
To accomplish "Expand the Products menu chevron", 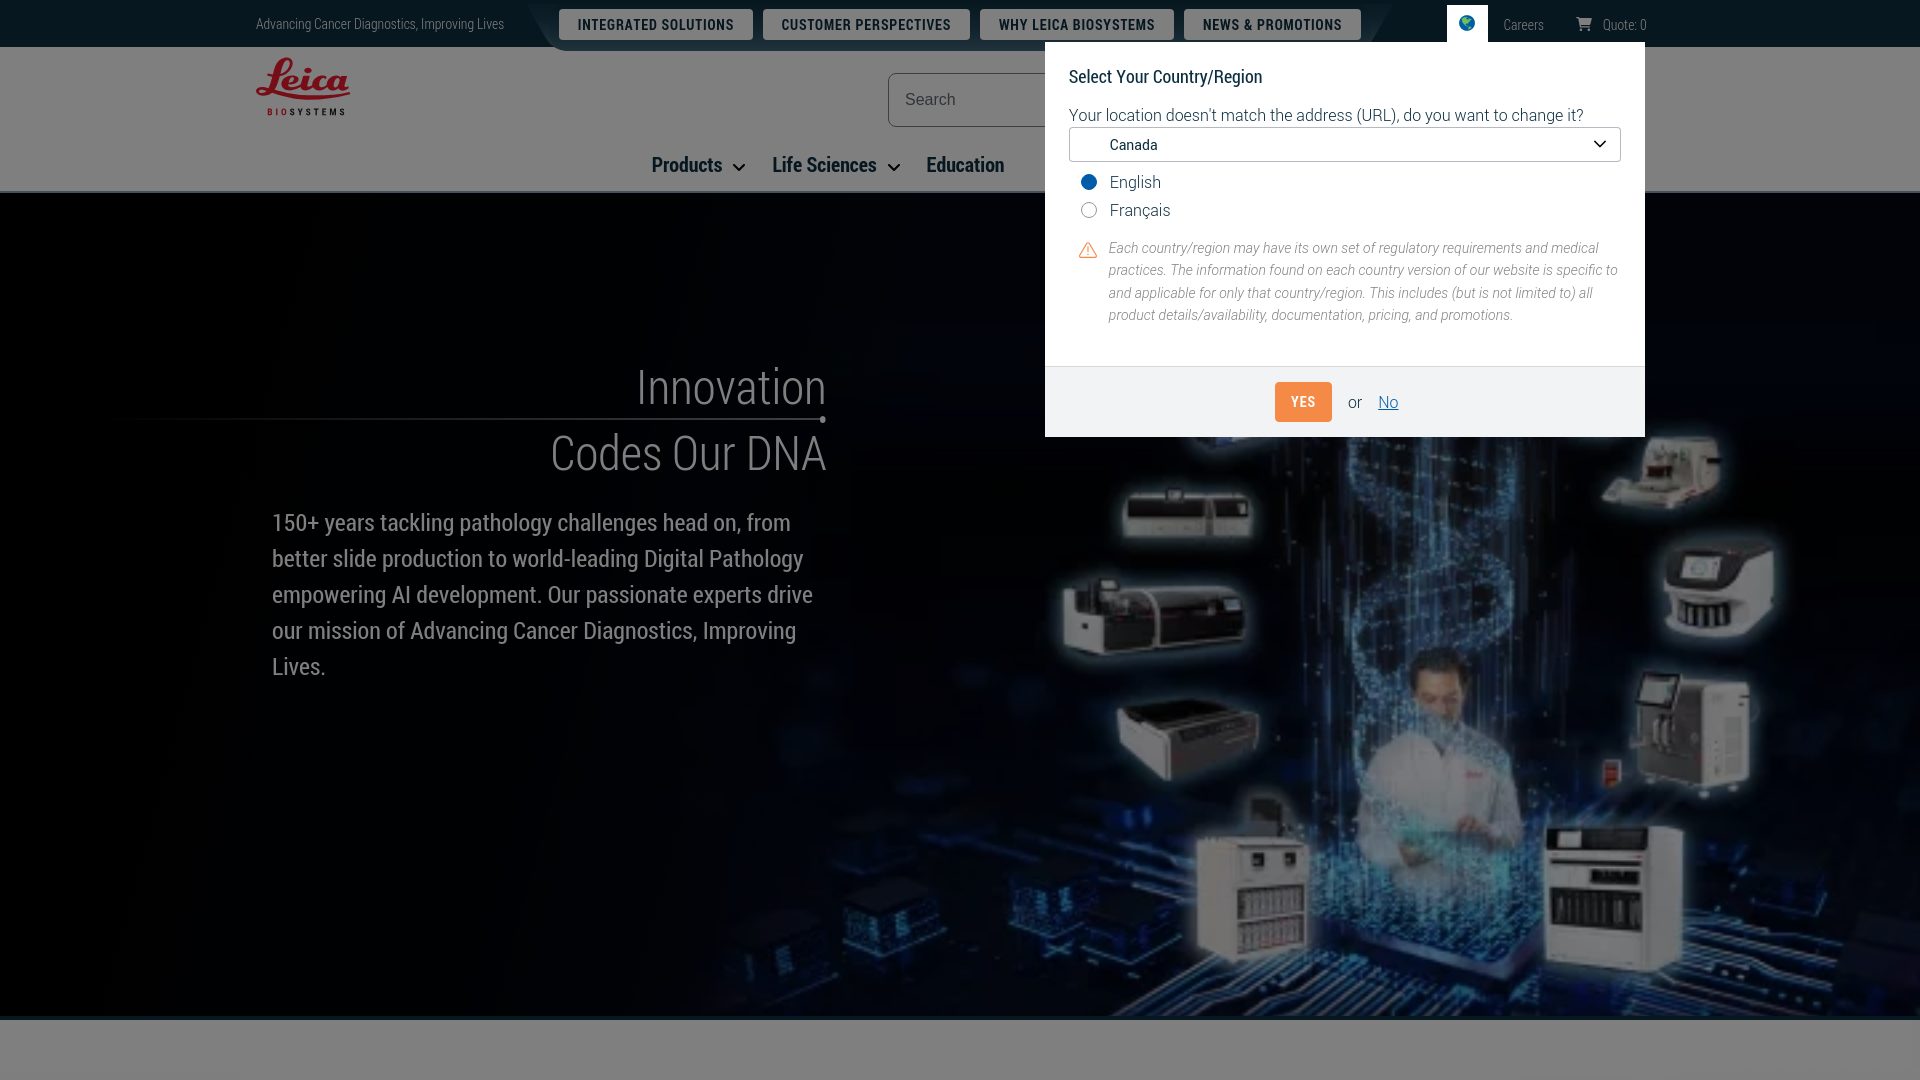I will pyautogui.click(x=739, y=167).
